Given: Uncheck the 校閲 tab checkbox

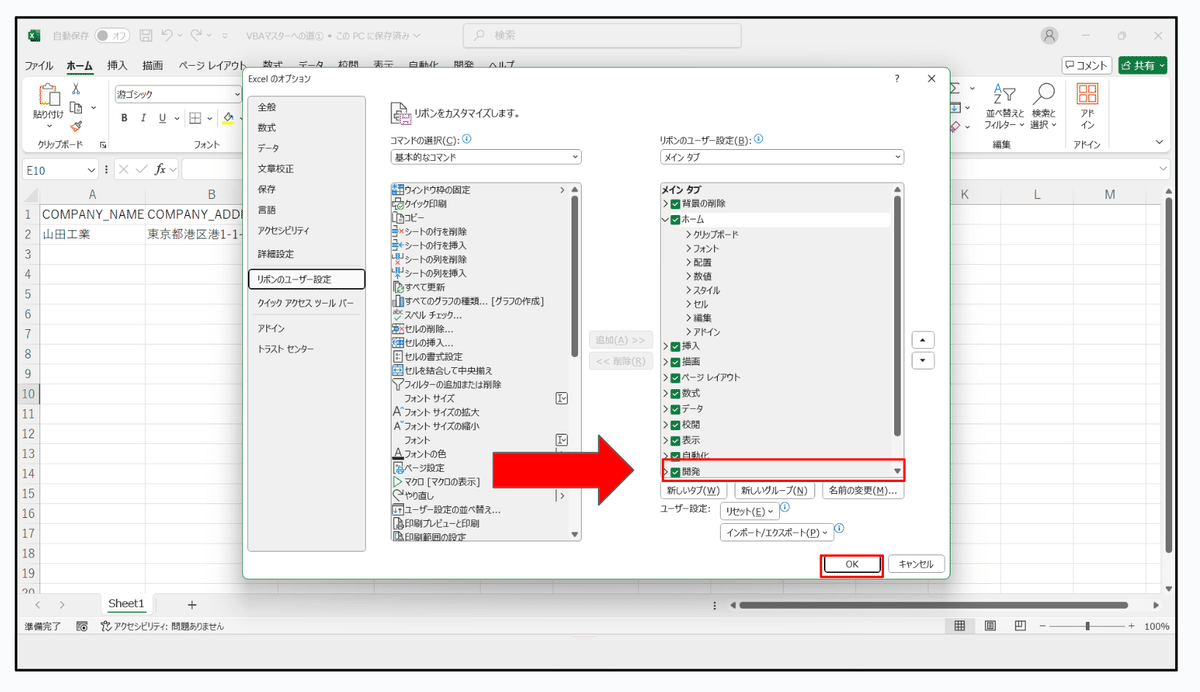Looking at the screenshot, I should click(x=676, y=425).
